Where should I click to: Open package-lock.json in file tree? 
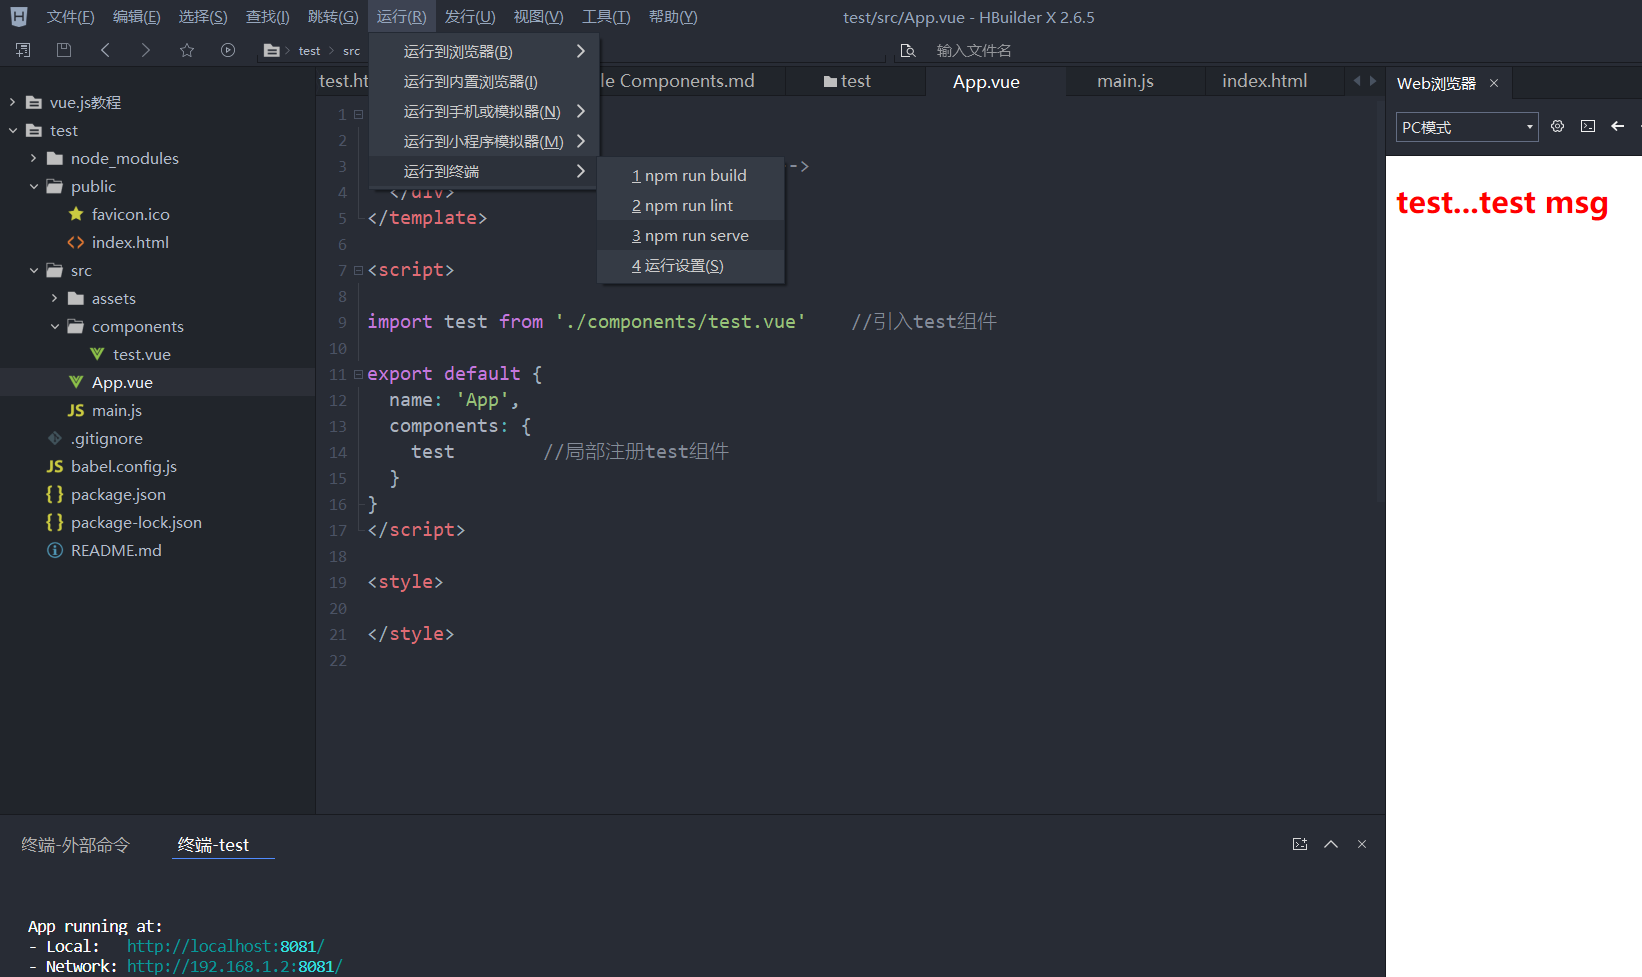(136, 522)
